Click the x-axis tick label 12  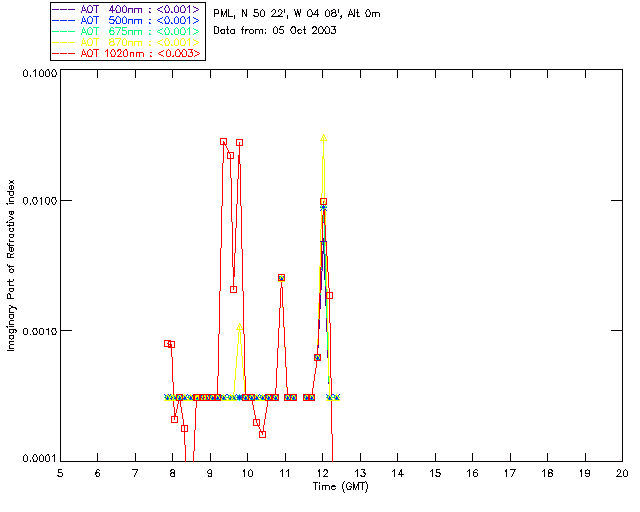coord(322,473)
